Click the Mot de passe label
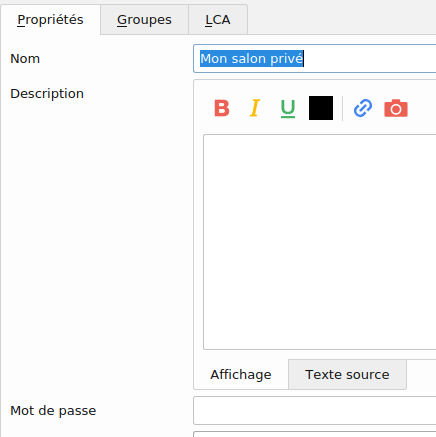Image resolution: width=436 pixels, height=437 pixels. [53, 411]
